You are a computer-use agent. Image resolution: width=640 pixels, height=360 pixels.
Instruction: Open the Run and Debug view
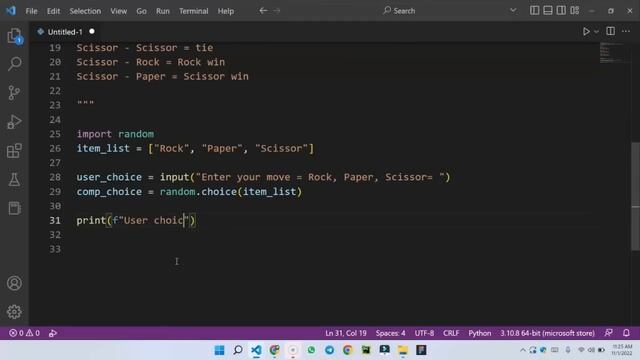pos(14,122)
